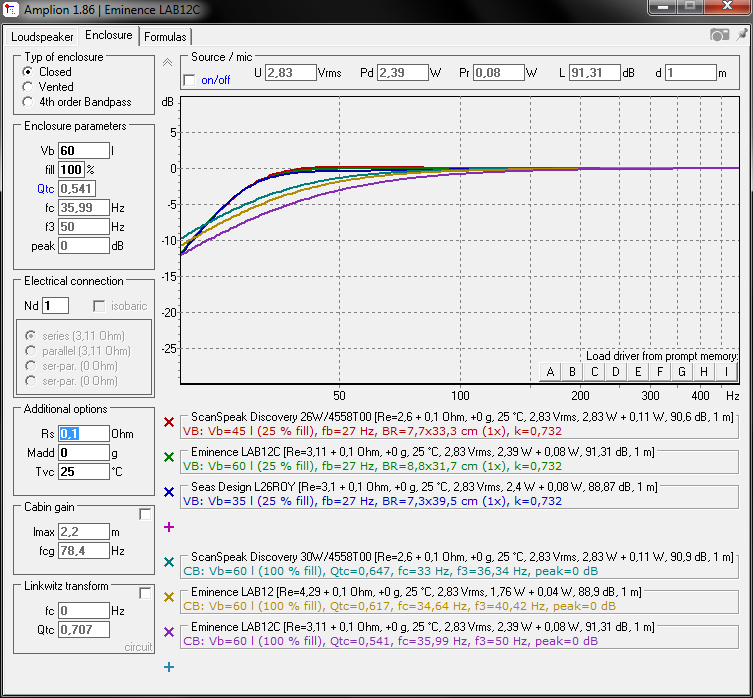Screen dimensions: 753x698
Task: Click the Amplion application icon in title bar
Action: 11,9
